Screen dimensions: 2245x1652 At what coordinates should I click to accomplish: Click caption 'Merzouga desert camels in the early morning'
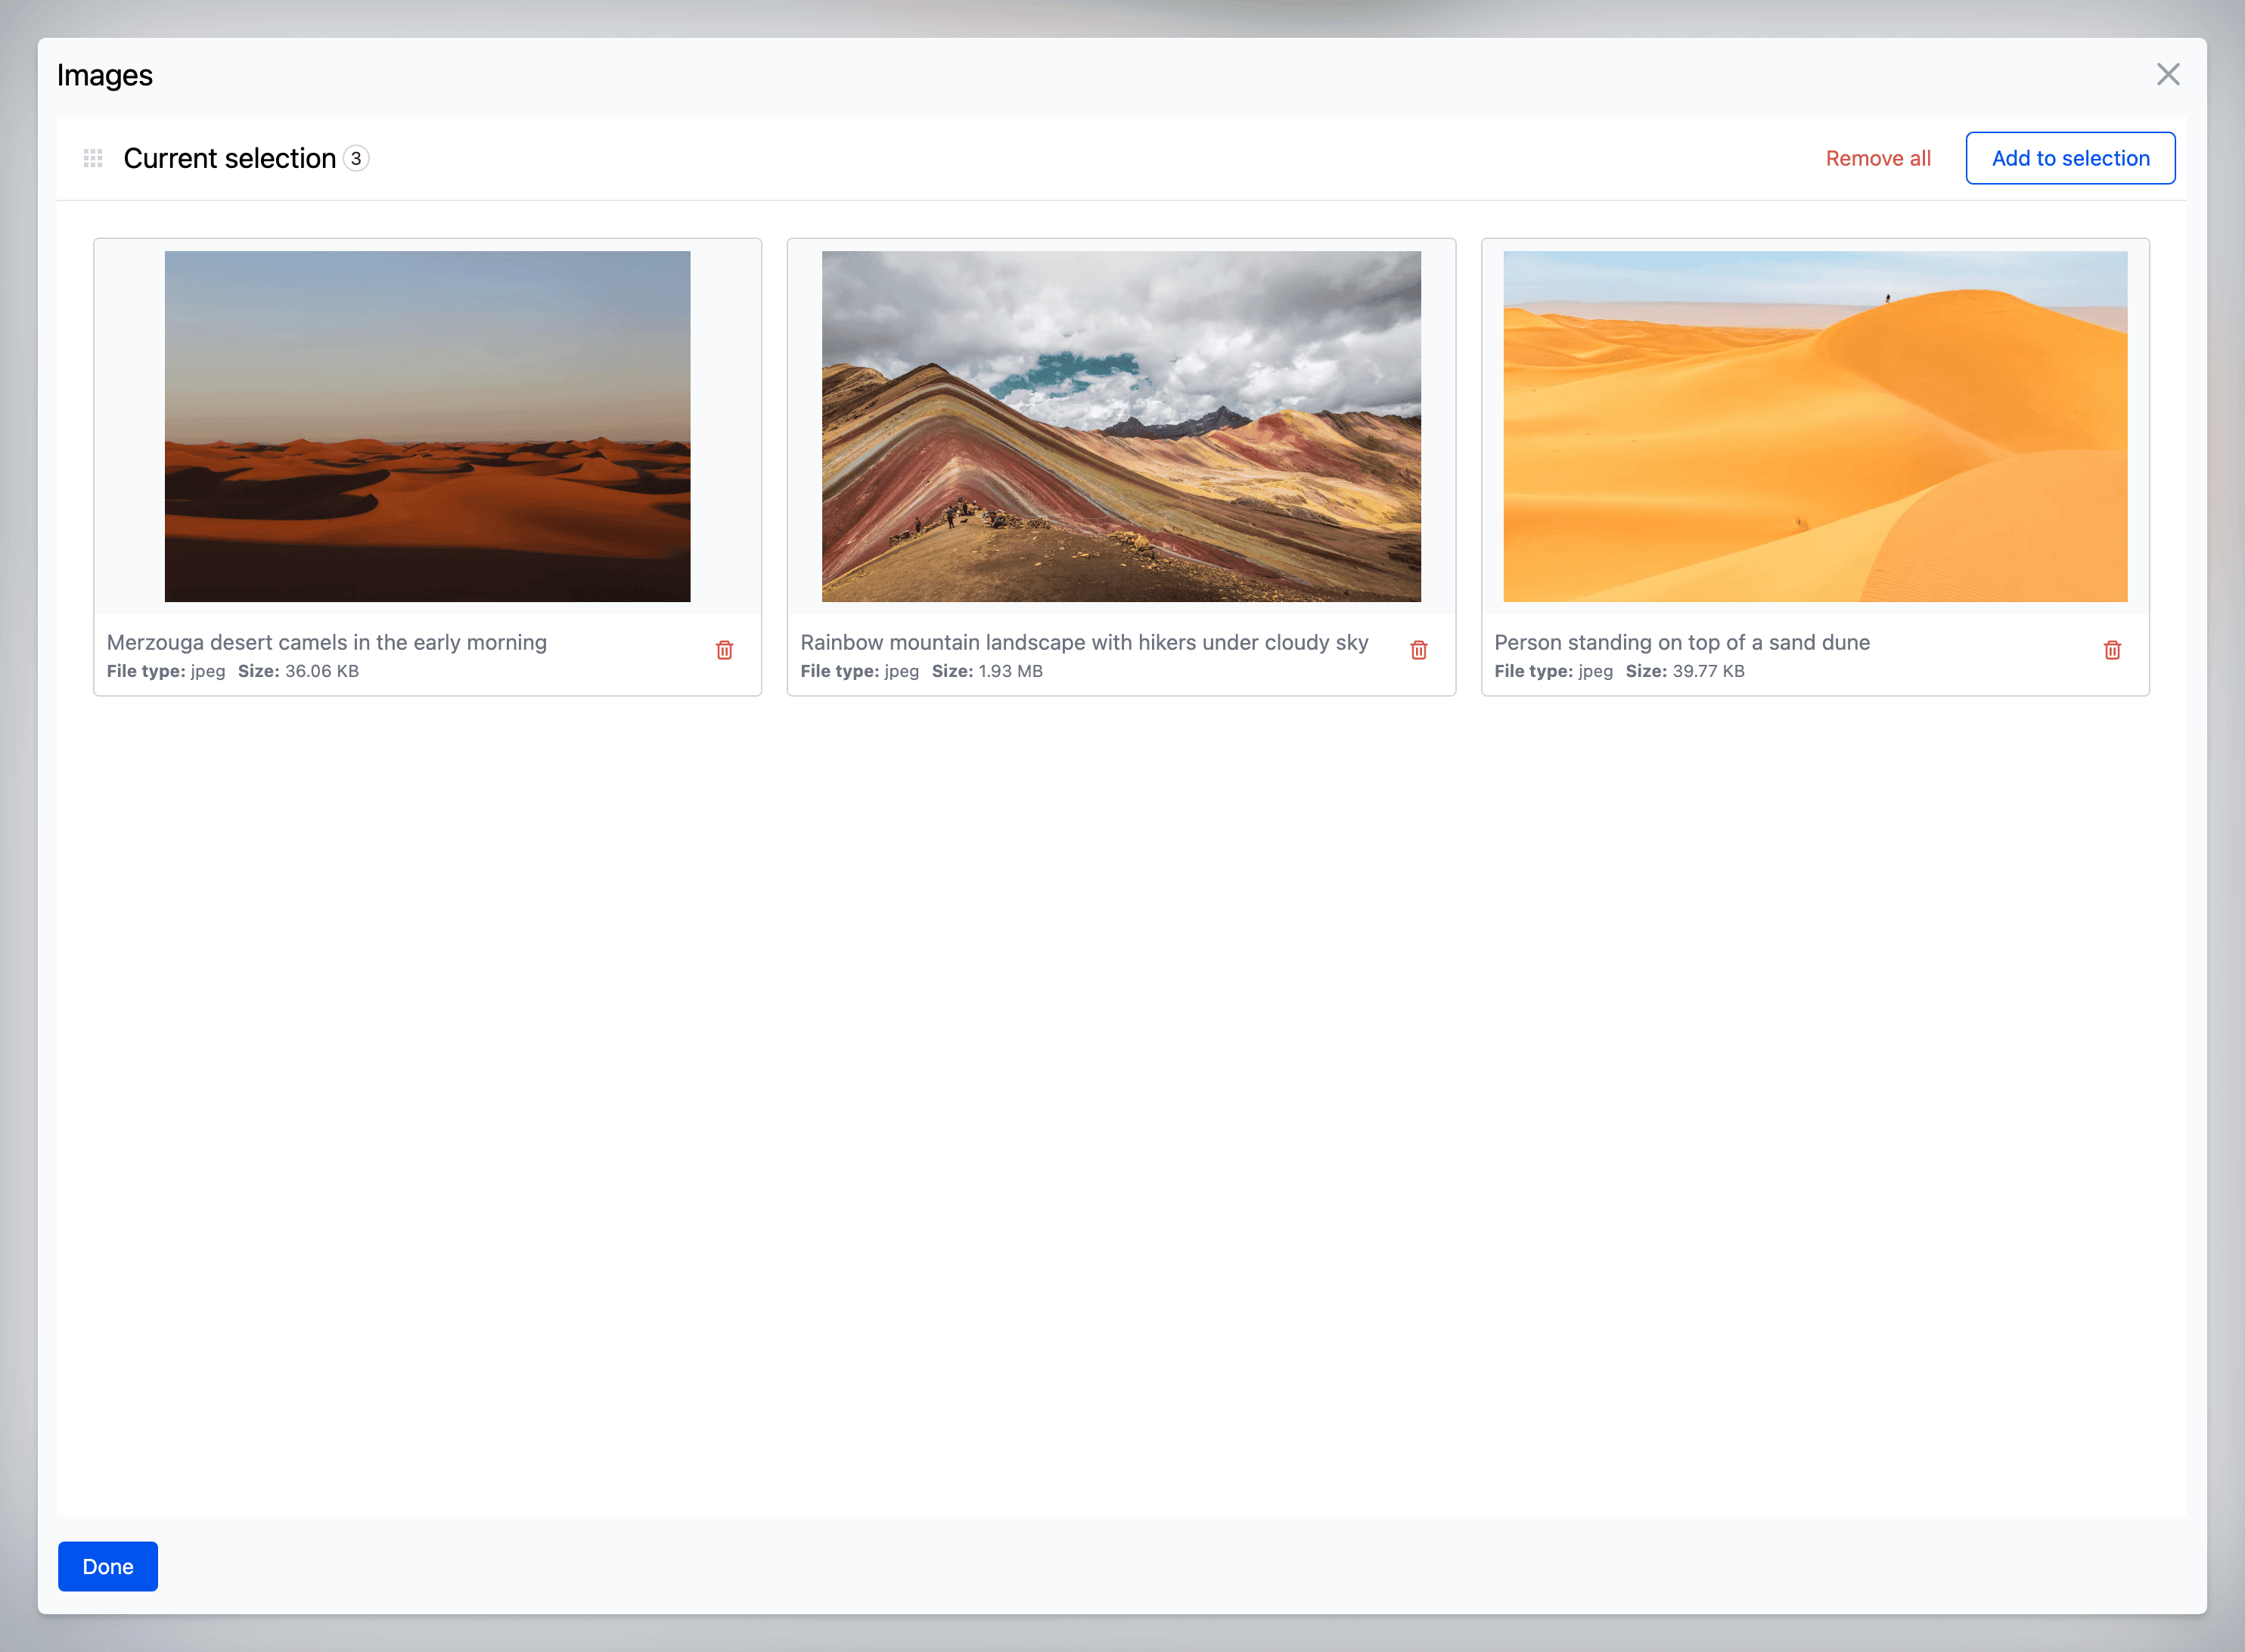click(327, 642)
